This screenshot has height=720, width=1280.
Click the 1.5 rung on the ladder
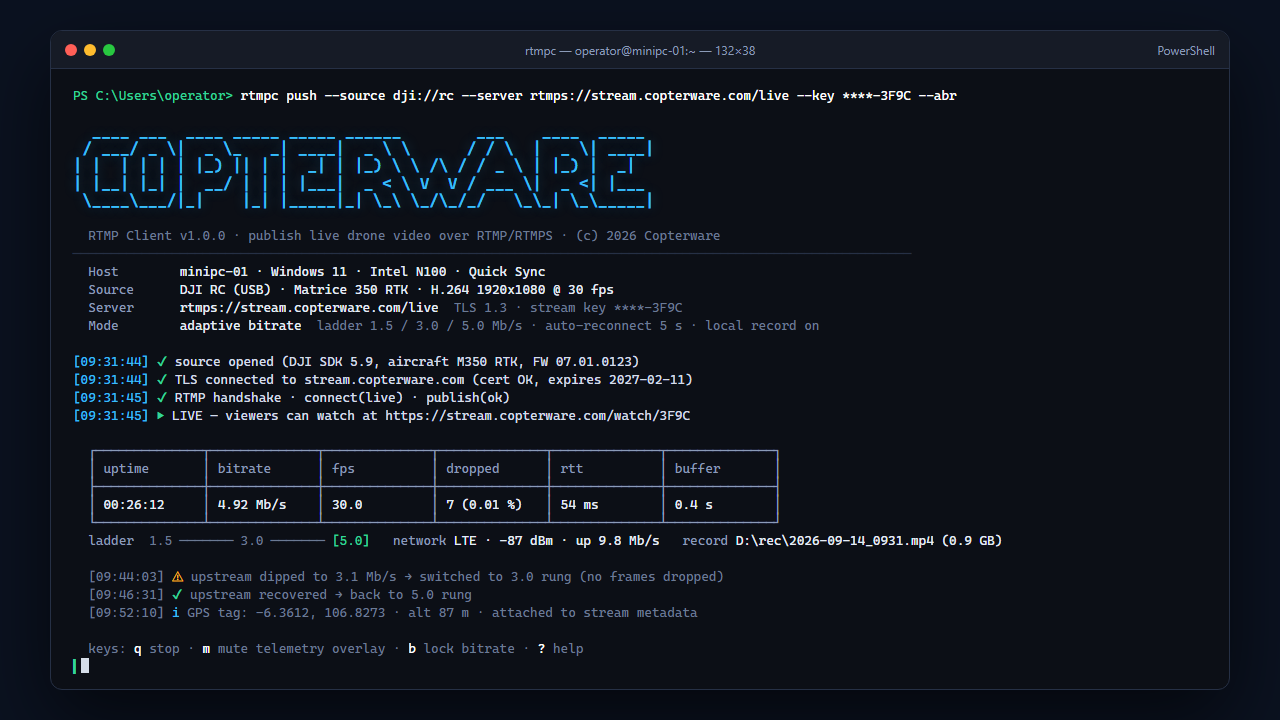[x=161, y=541]
